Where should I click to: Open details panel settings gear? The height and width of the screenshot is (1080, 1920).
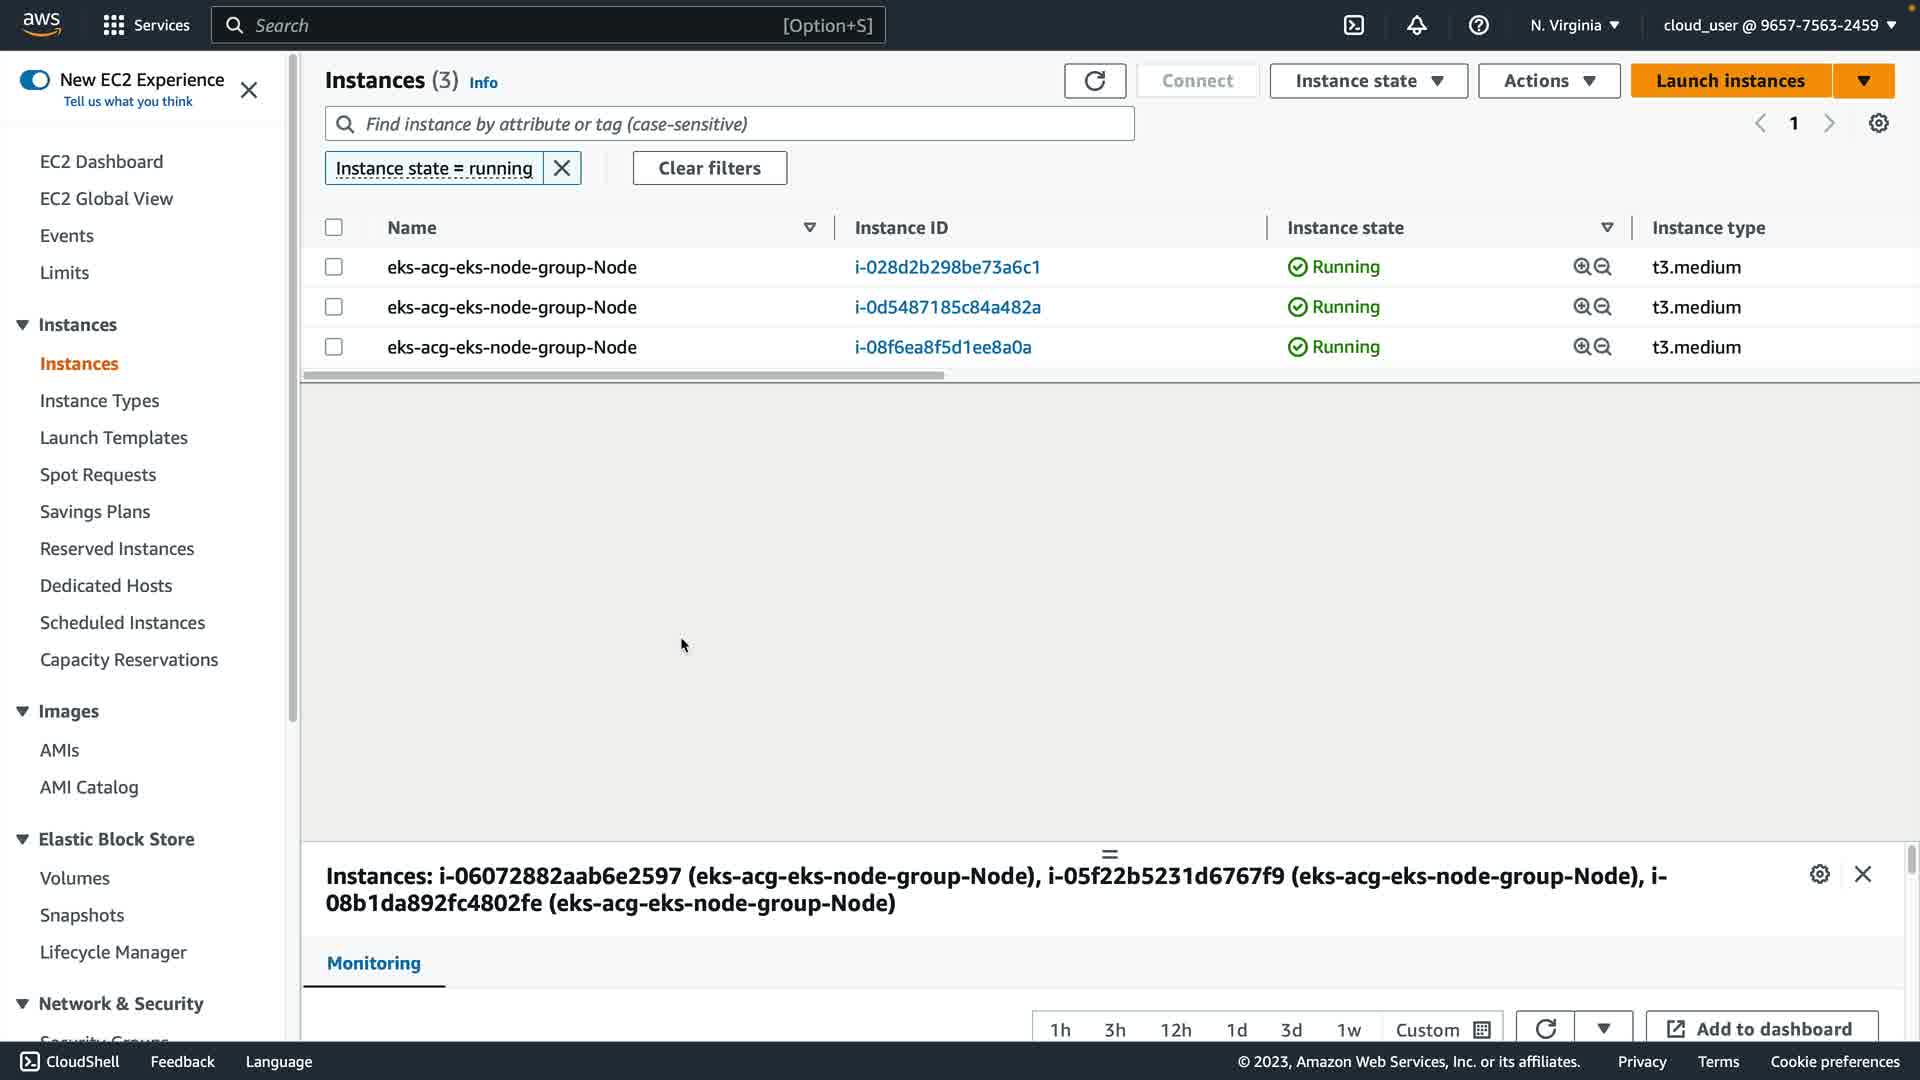(1820, 874)
